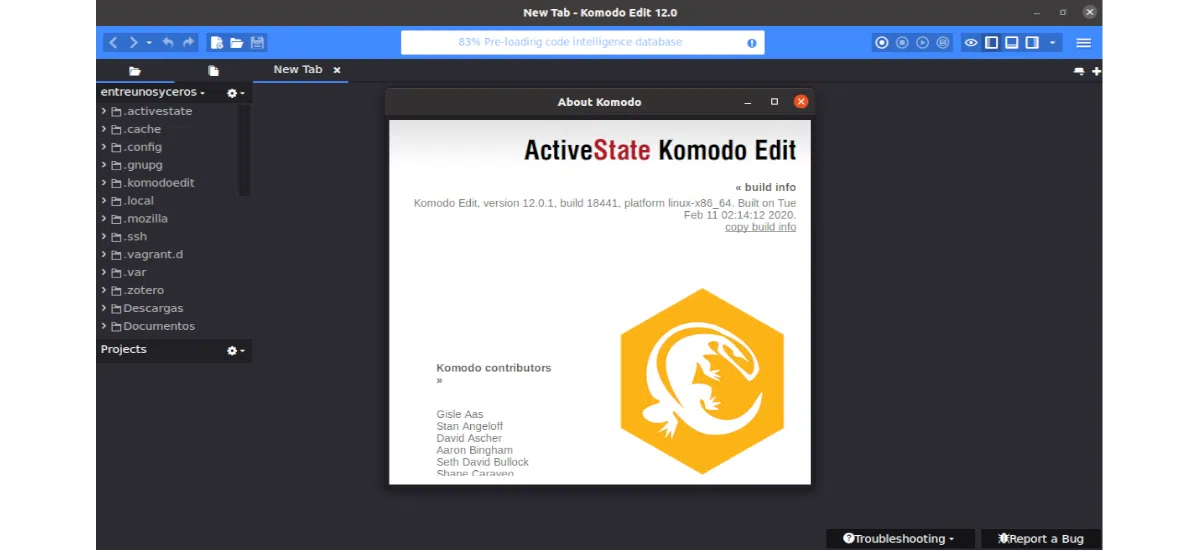Open the recent locations dropdown beside forward arrow

[149, 43]
